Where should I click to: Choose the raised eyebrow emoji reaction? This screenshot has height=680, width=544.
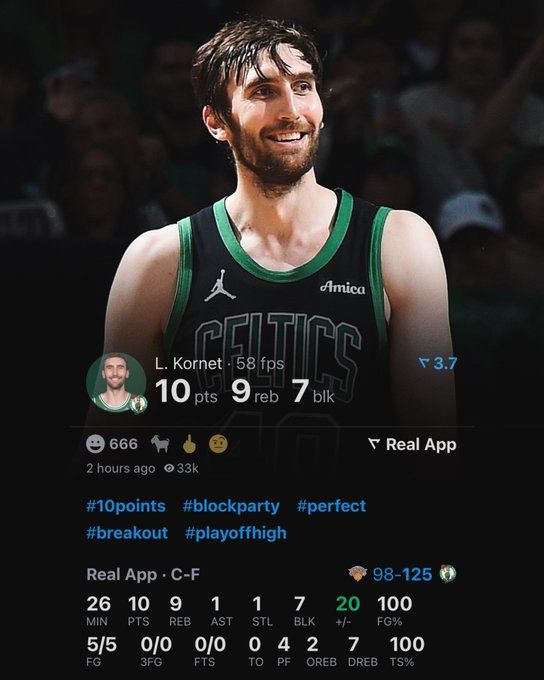[218, 444]
